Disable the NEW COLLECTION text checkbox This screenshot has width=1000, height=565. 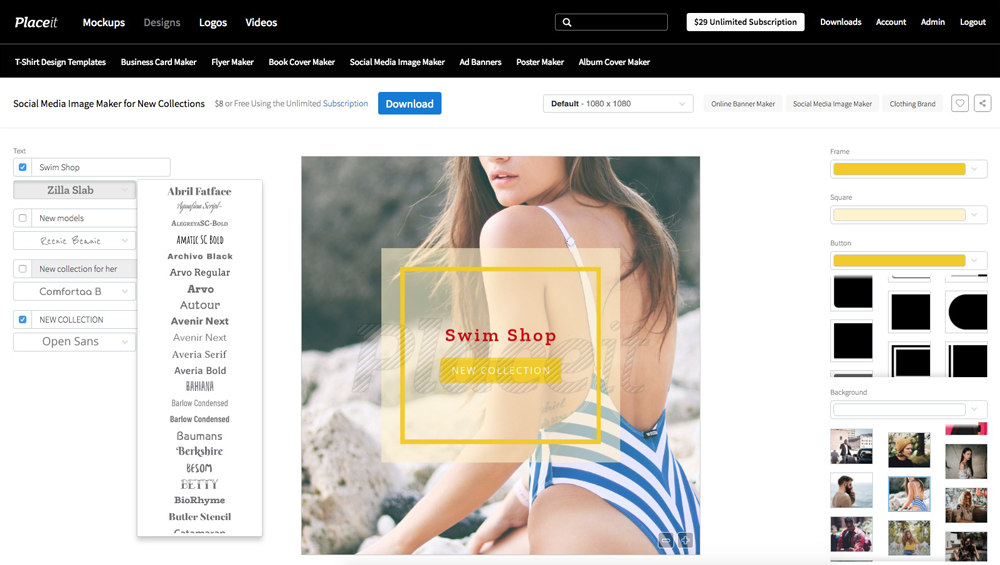[23, 319]
